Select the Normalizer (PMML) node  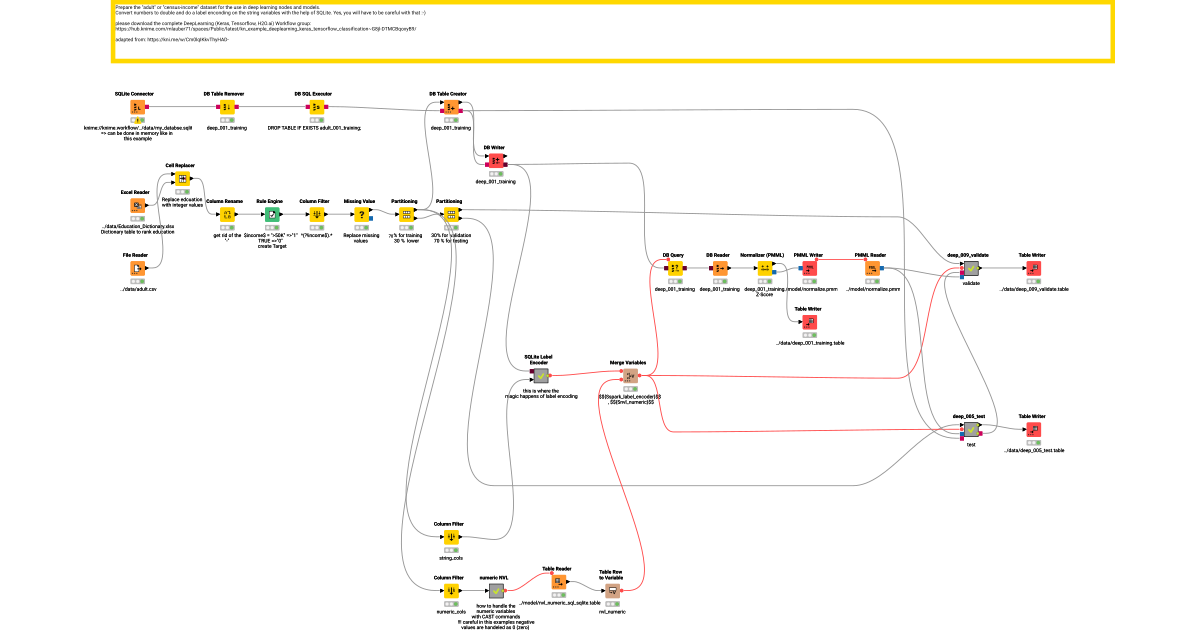[x=765, y=268]
